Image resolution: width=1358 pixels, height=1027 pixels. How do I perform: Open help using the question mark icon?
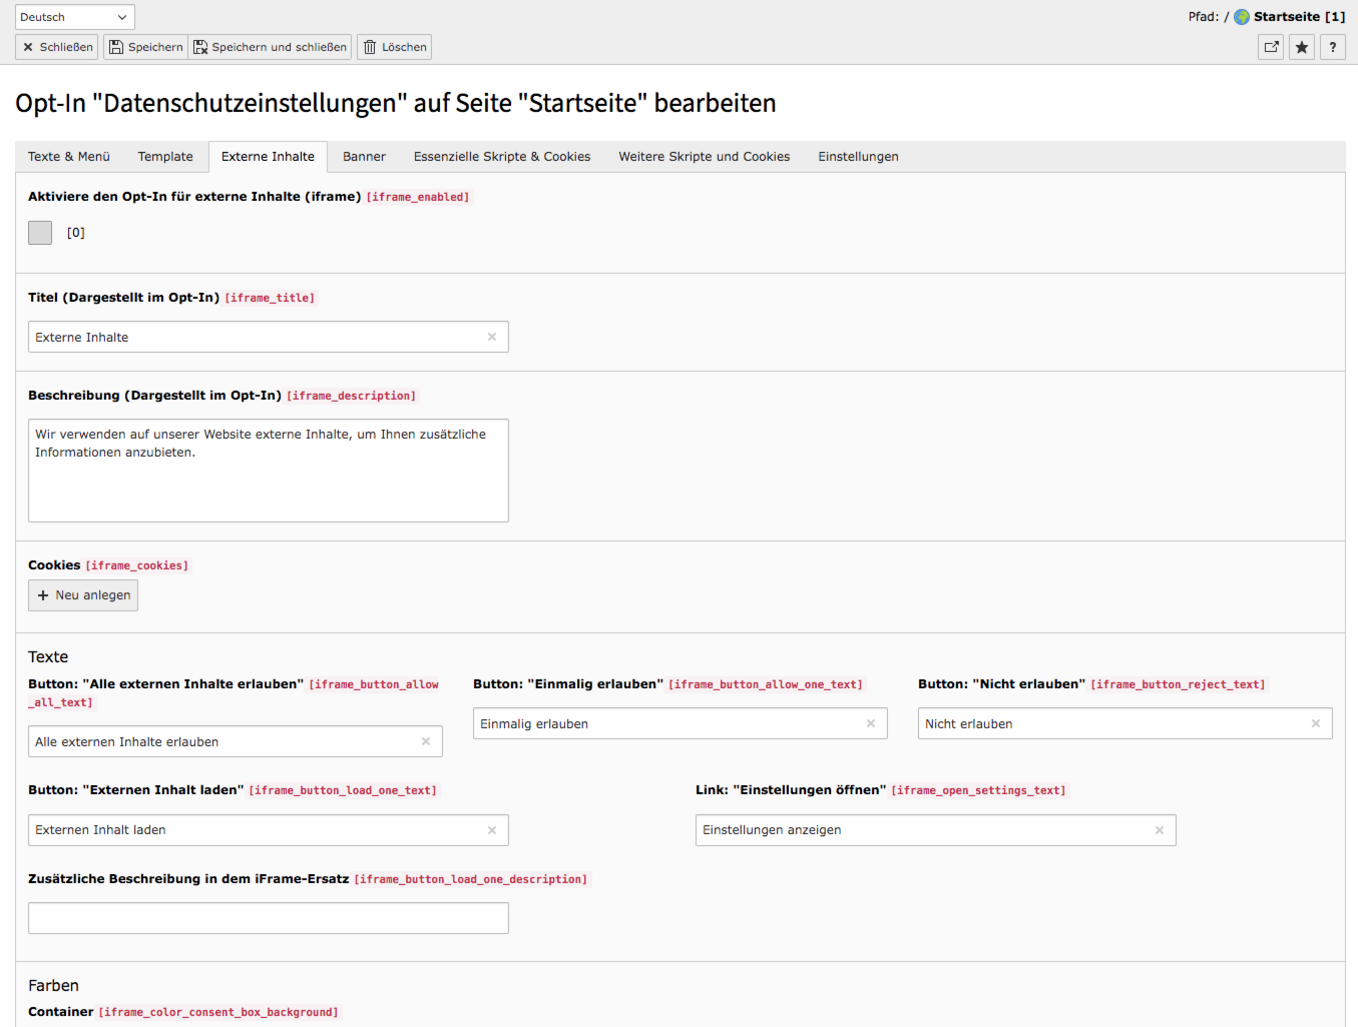[x=1332, y=47]
